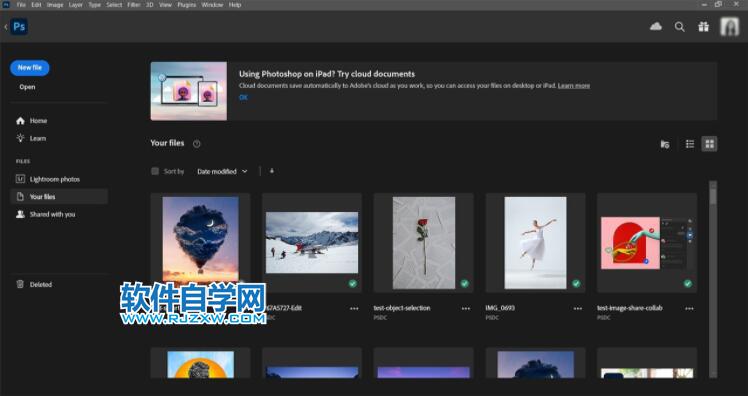This screenshot has height=396, width=748.
Task: Select Your files in the sidebar
Action: point(59,197)
